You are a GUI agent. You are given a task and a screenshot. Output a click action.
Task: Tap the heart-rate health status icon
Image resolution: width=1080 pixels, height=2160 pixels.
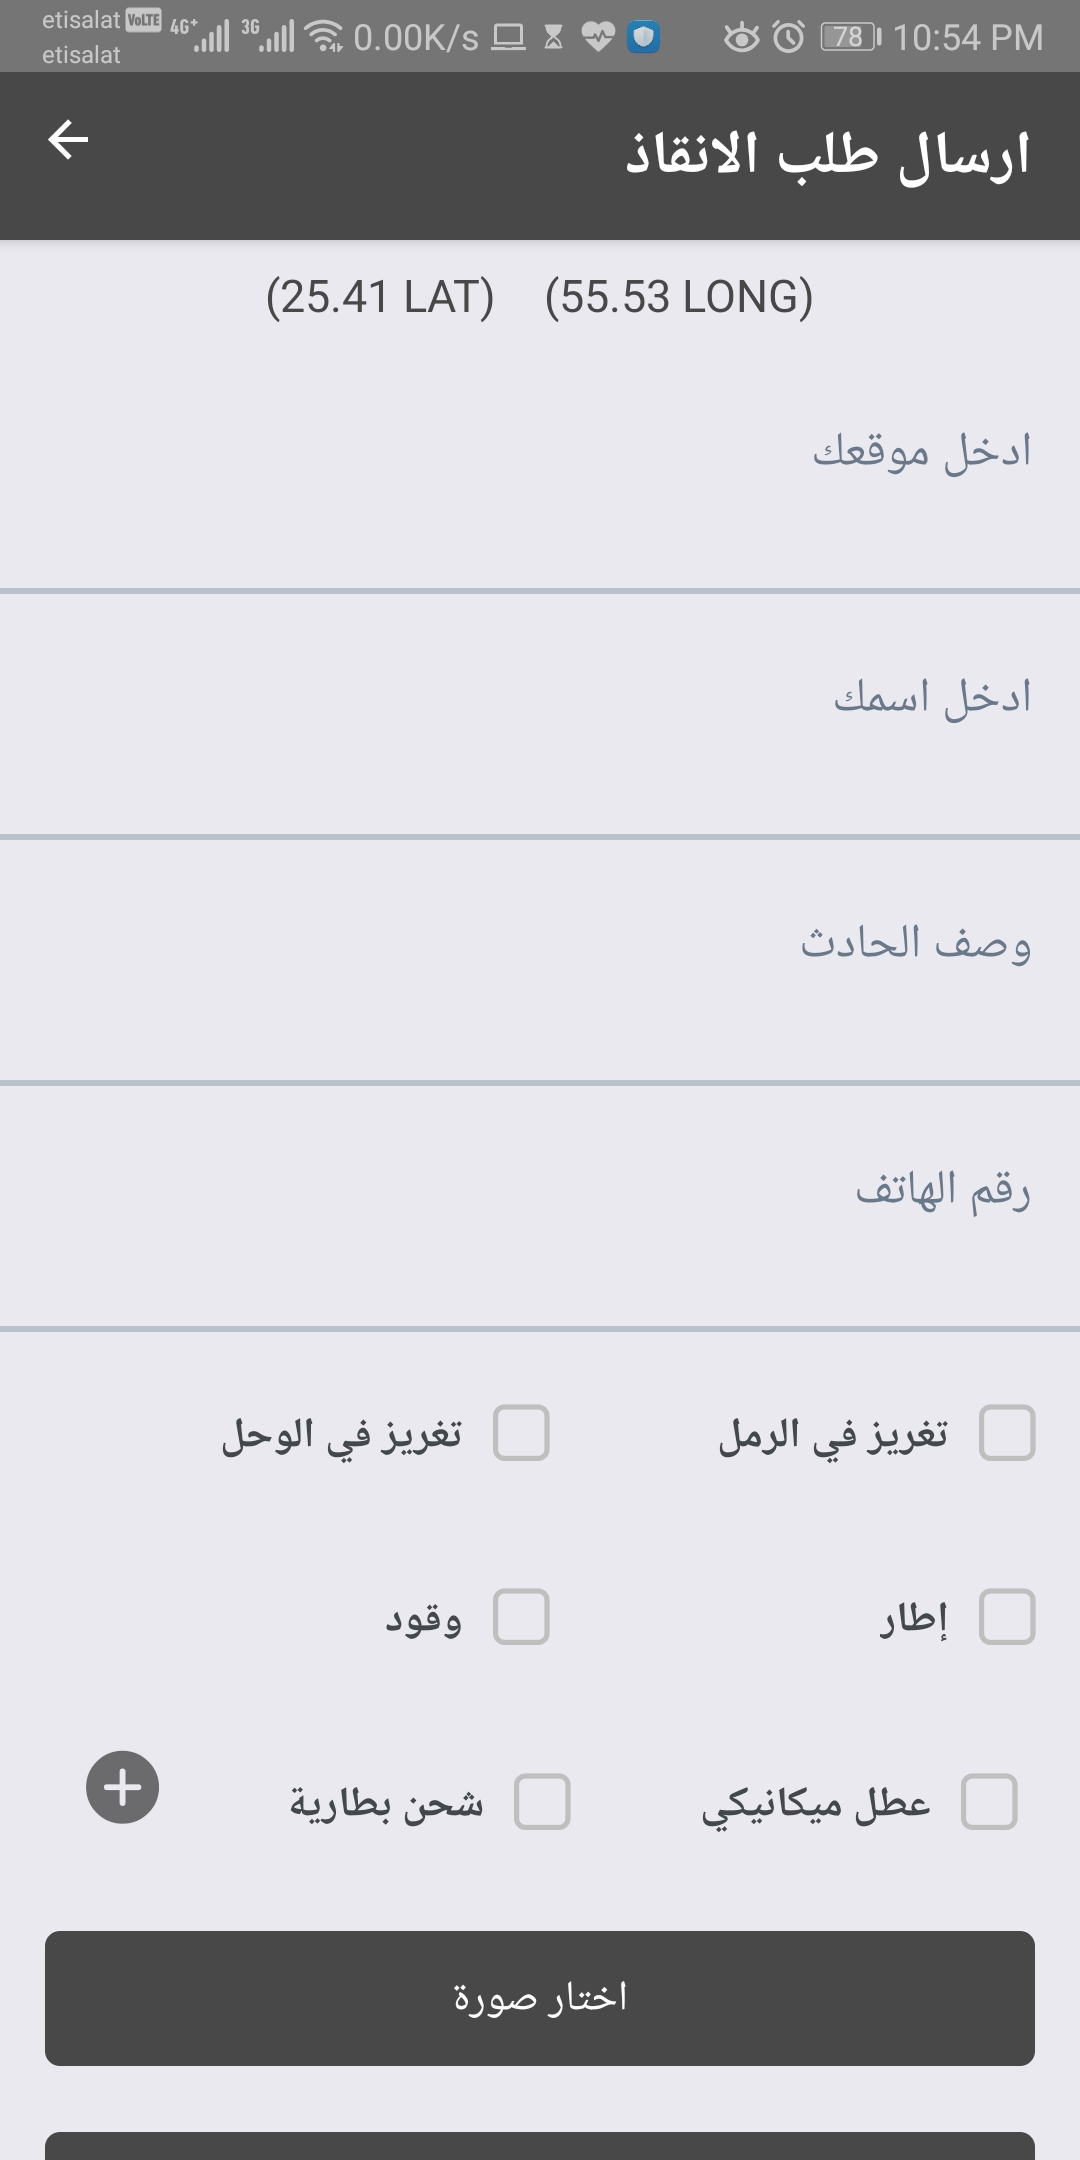pyautogui.click(x=598, y=38)
